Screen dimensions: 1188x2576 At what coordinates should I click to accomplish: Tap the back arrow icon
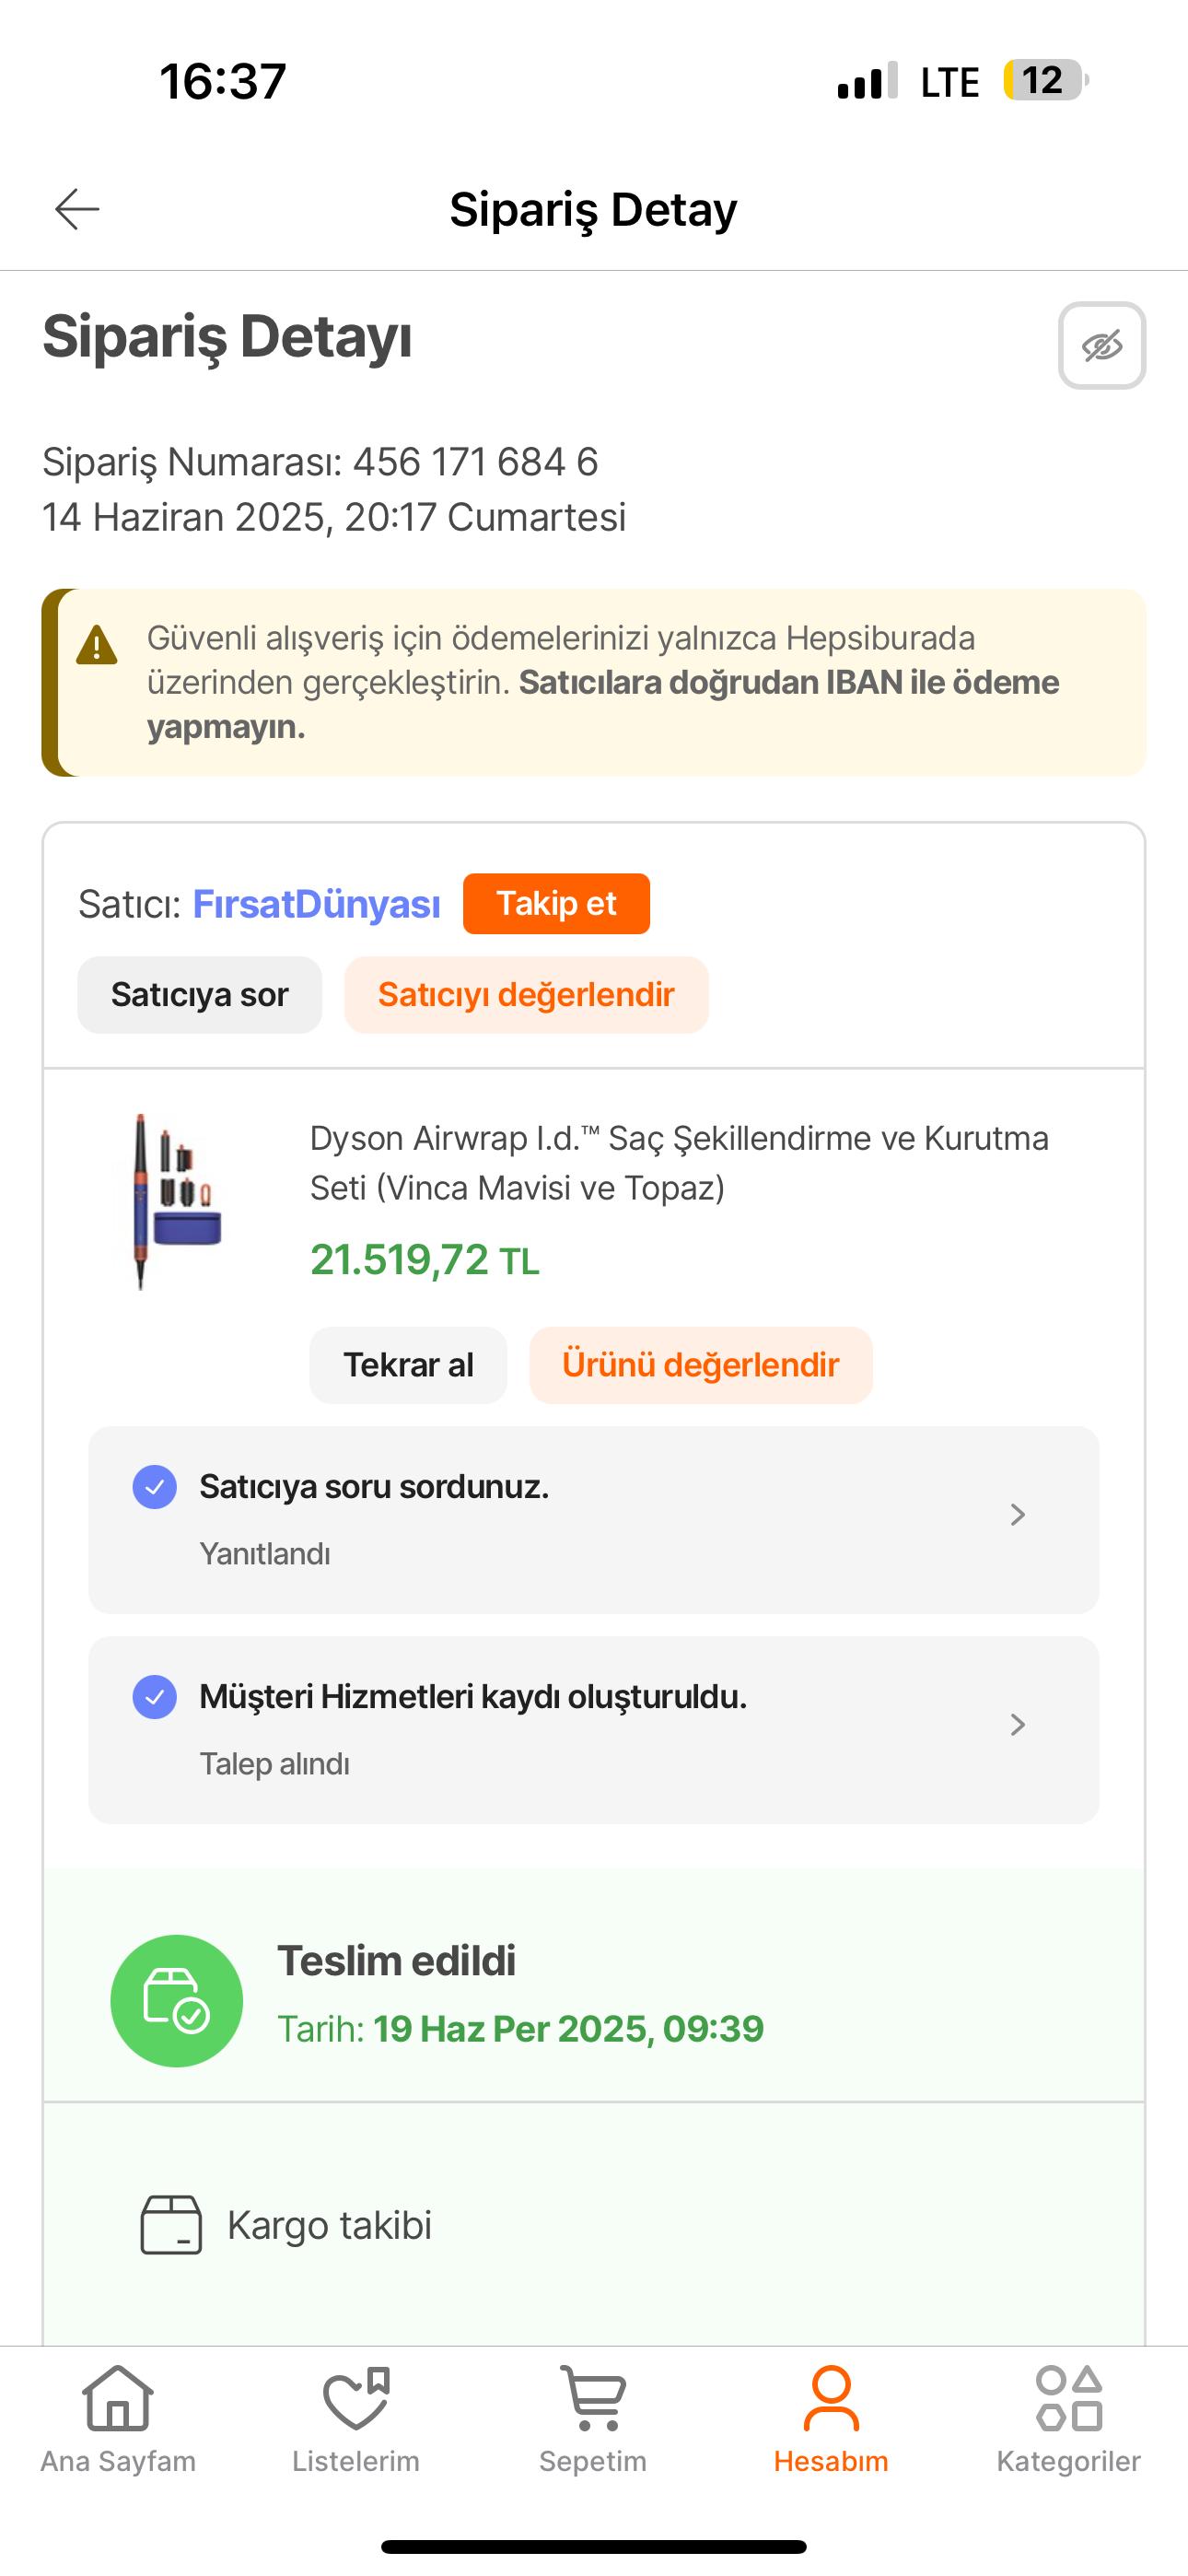pos(77,209)
